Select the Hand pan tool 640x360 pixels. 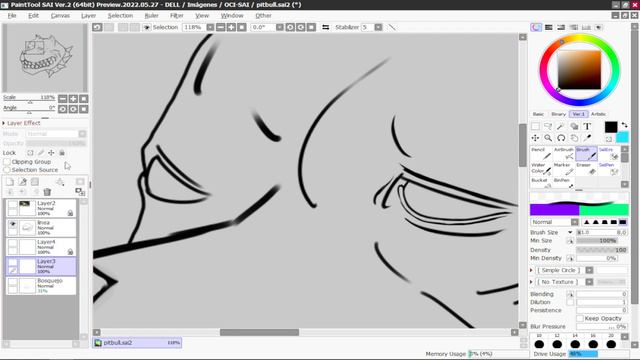point(574,138)
